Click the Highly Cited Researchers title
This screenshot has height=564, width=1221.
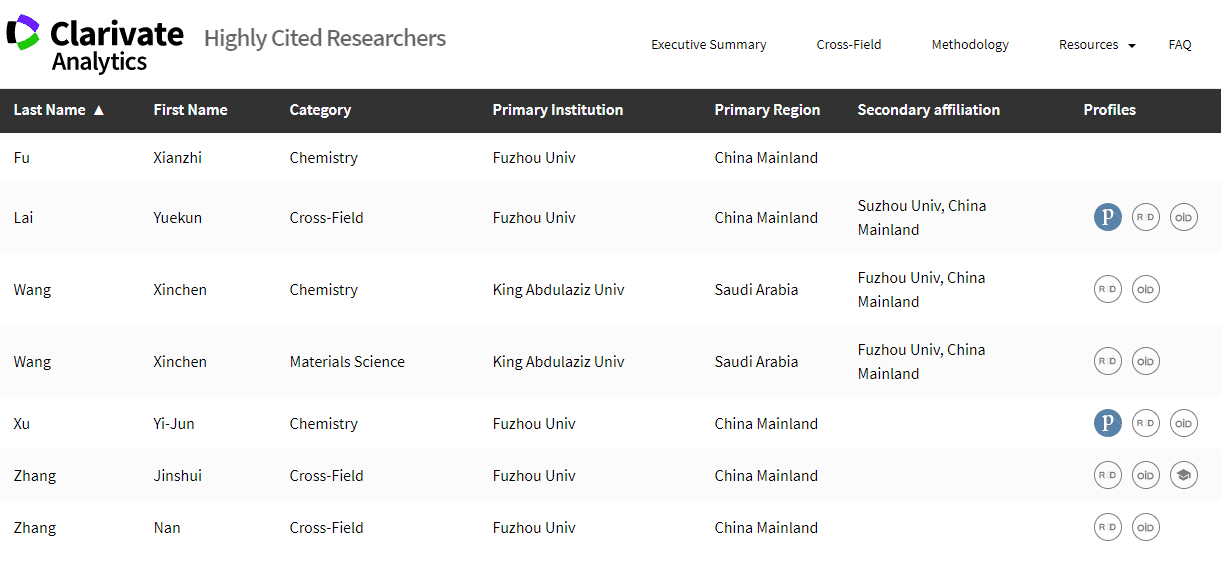coord(325,39)
